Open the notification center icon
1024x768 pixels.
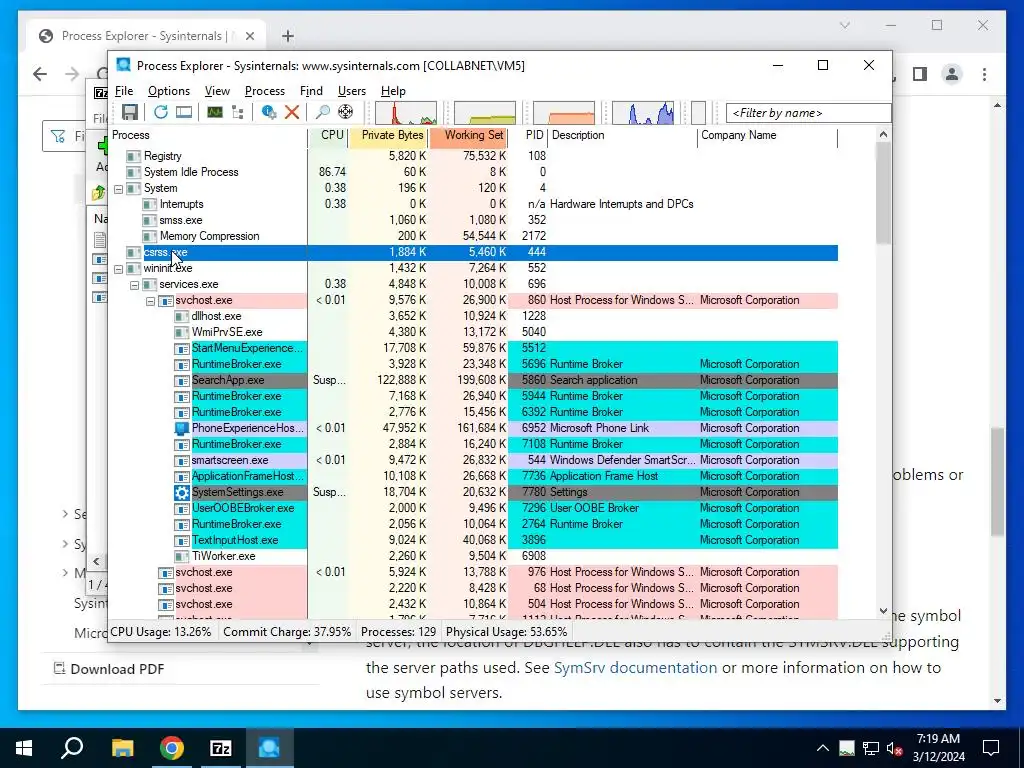(991, 748)
